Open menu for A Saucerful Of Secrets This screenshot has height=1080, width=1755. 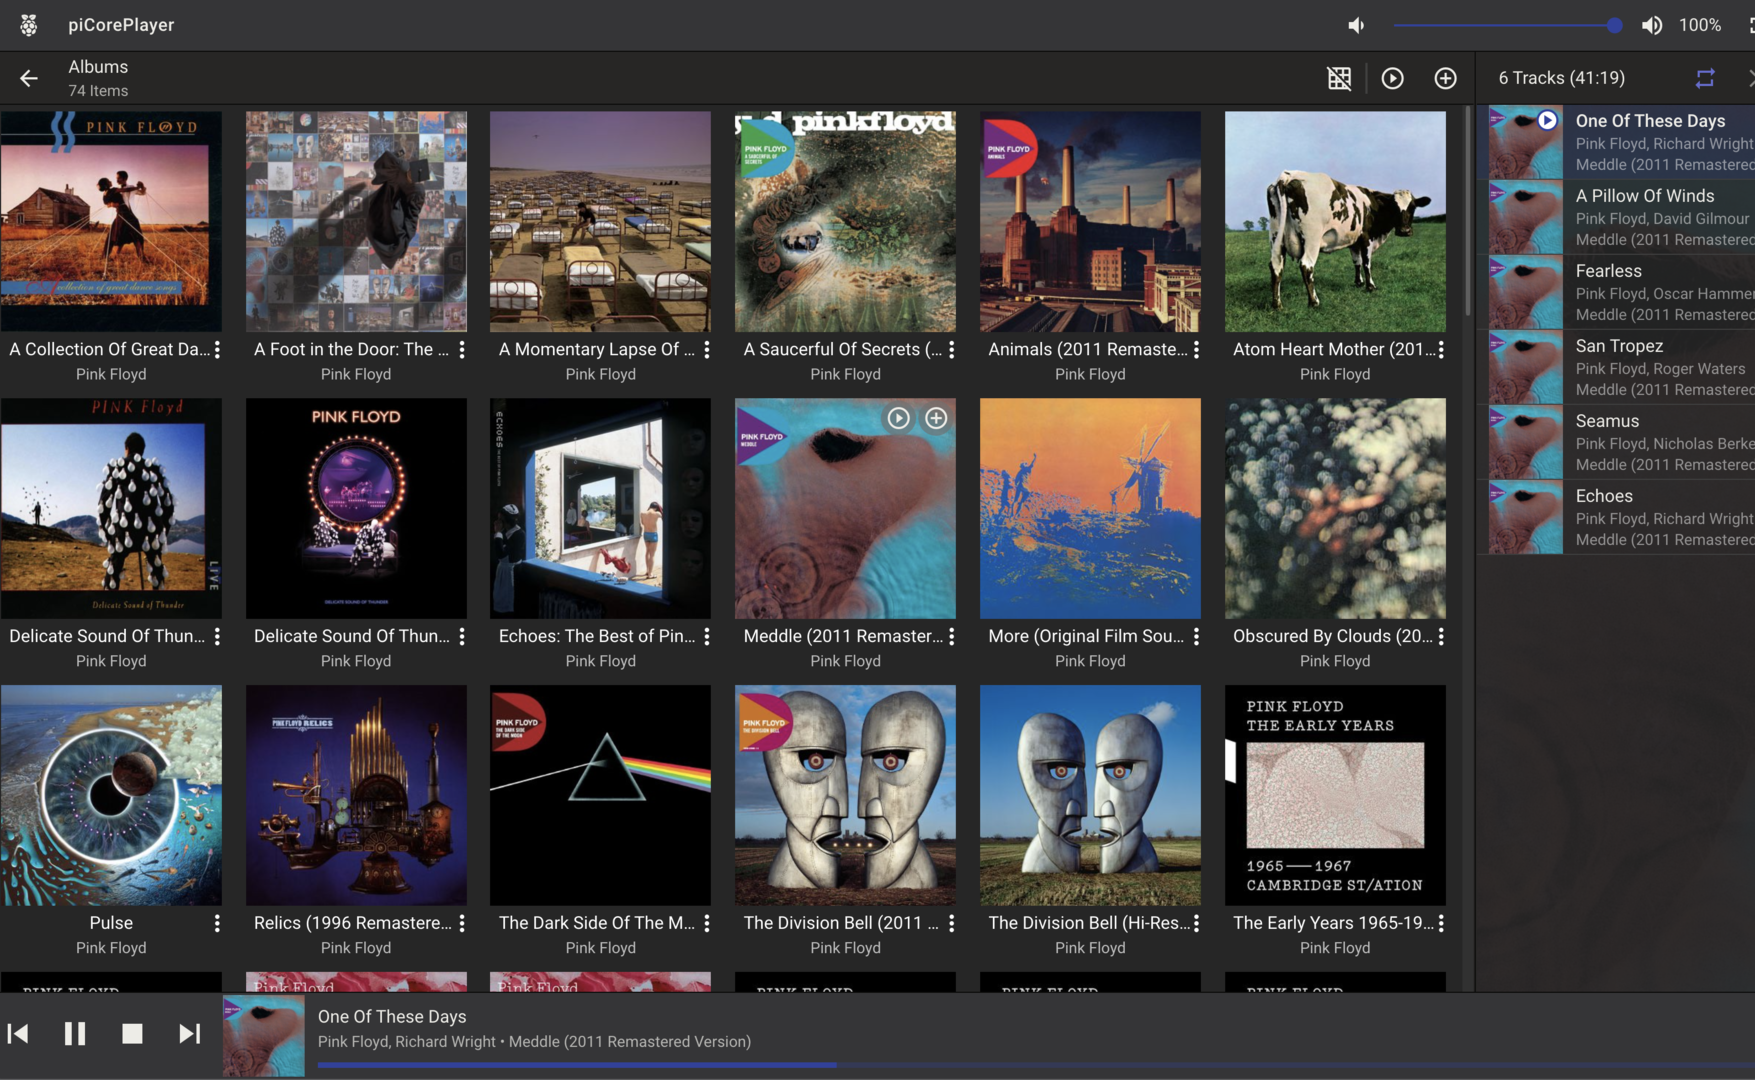pos(951,349)
